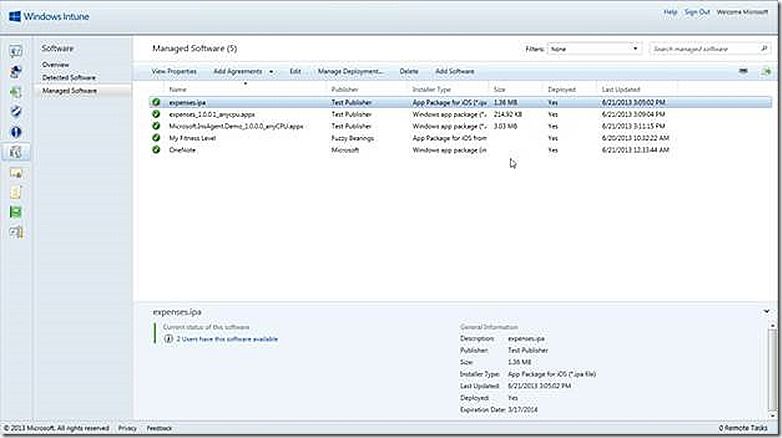Click View Properties in the toolbar
782x438 pixels.
174,71
